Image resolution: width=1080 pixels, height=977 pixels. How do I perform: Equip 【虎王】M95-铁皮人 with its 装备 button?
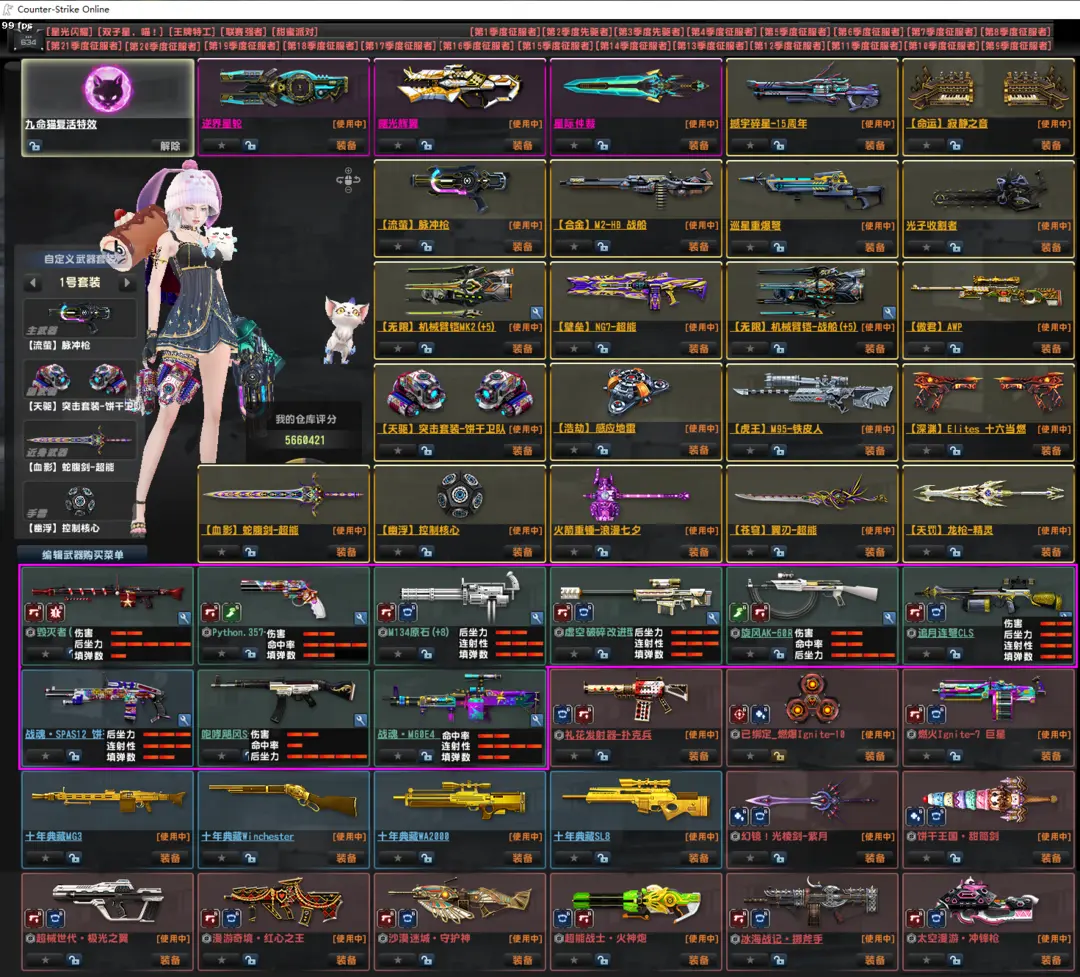[875, 451]
